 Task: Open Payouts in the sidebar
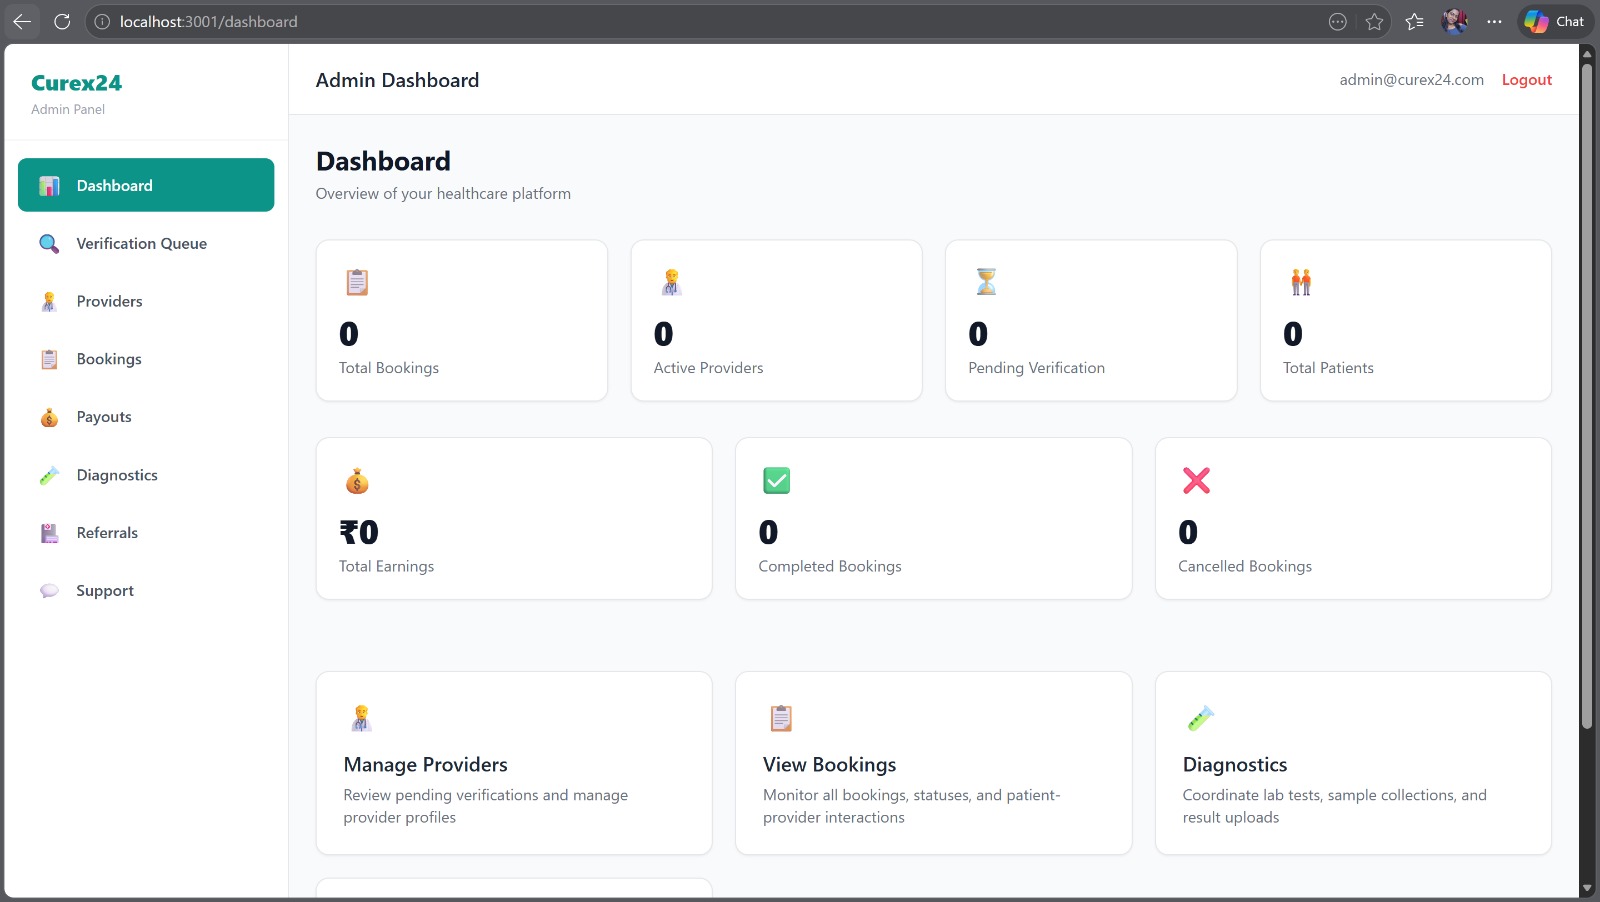[104, 417]
